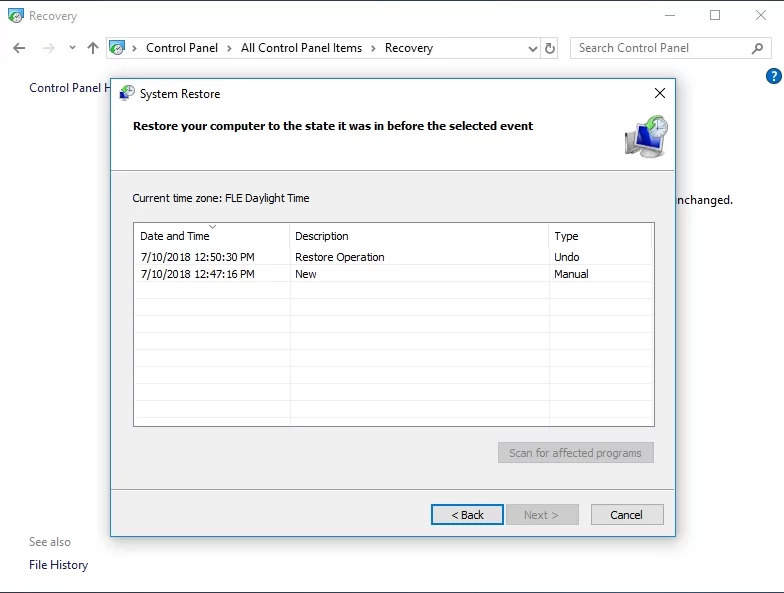Maximize the Recovery window
Image resolution: width=784 pixels, height=593 pixels.
(x=715, y=16)
